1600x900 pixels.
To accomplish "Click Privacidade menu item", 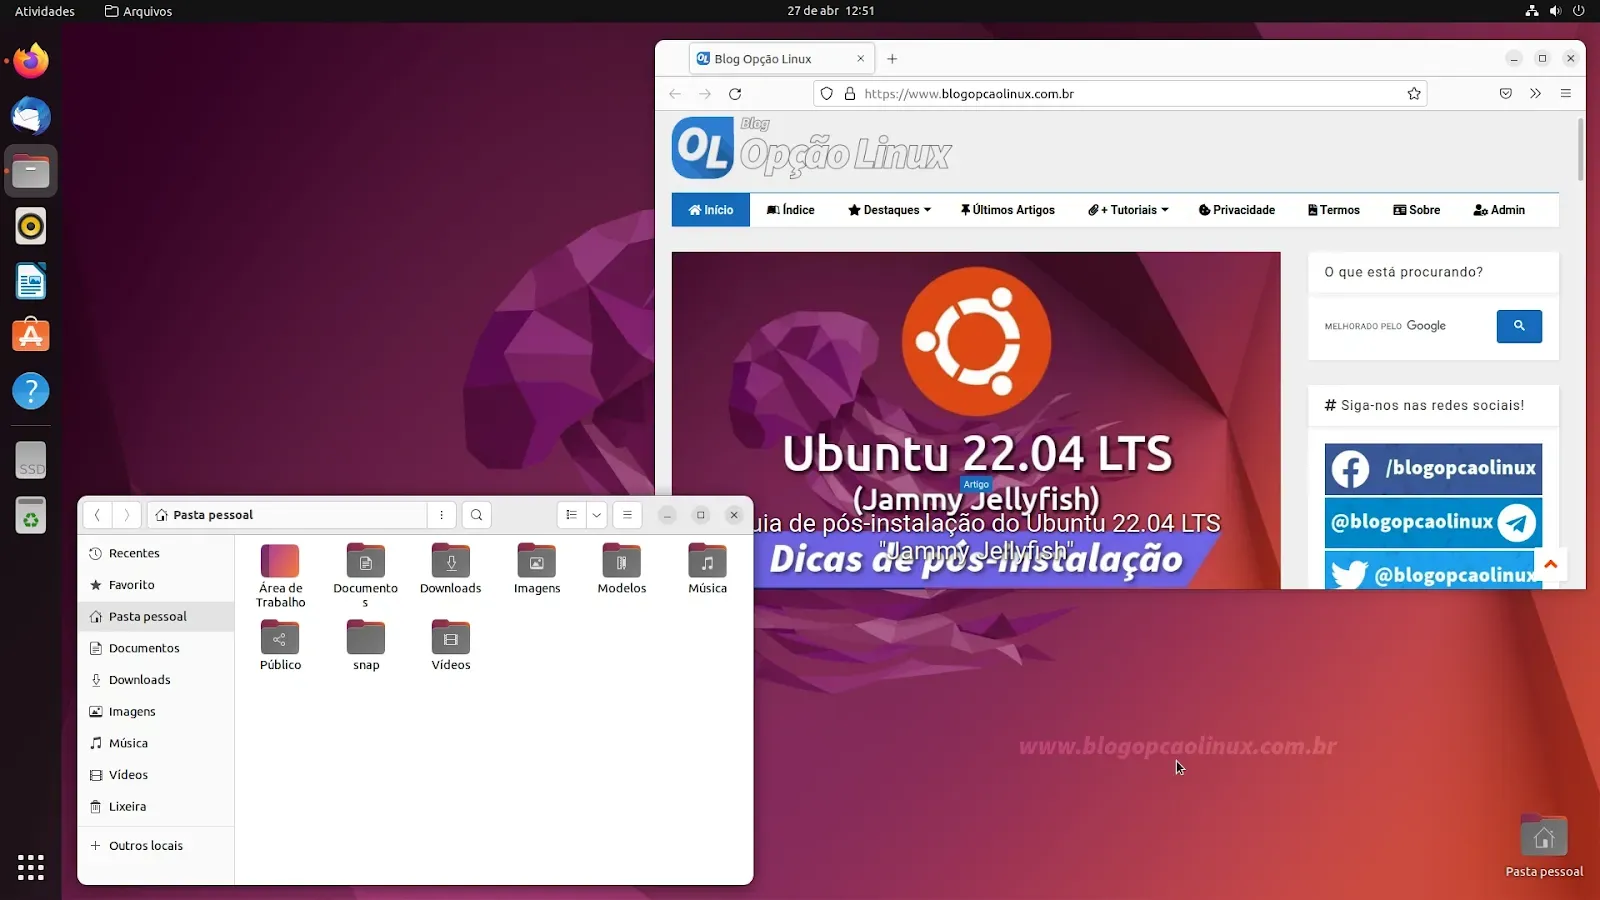I will (x=1236, y=210).
